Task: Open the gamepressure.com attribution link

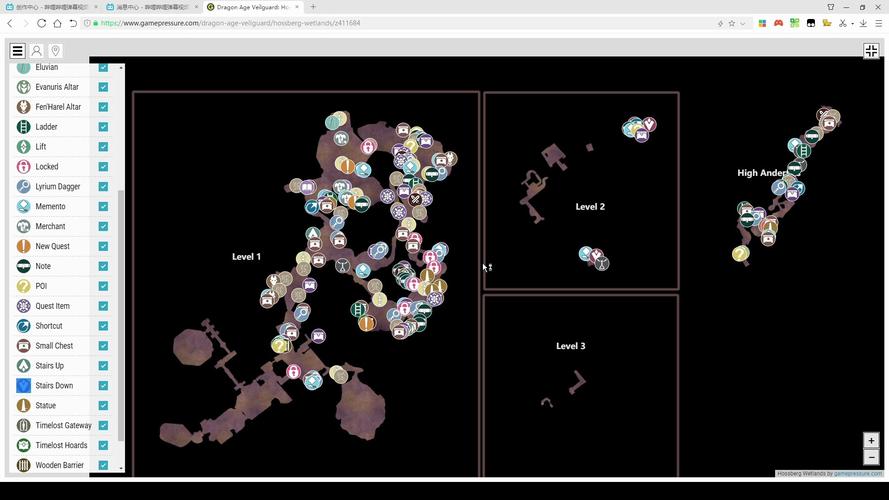Action: (x=858, y=474)
